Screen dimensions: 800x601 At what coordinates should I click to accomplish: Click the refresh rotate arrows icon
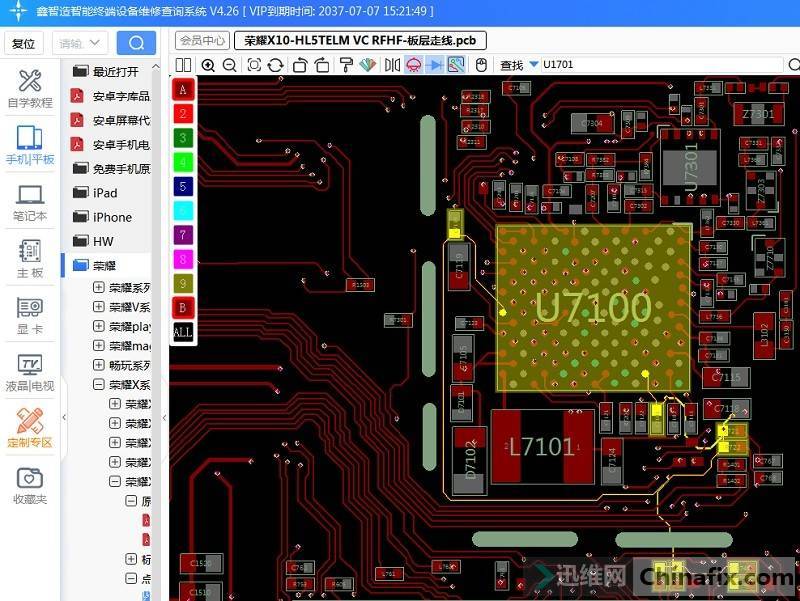[x=276, y=65]
